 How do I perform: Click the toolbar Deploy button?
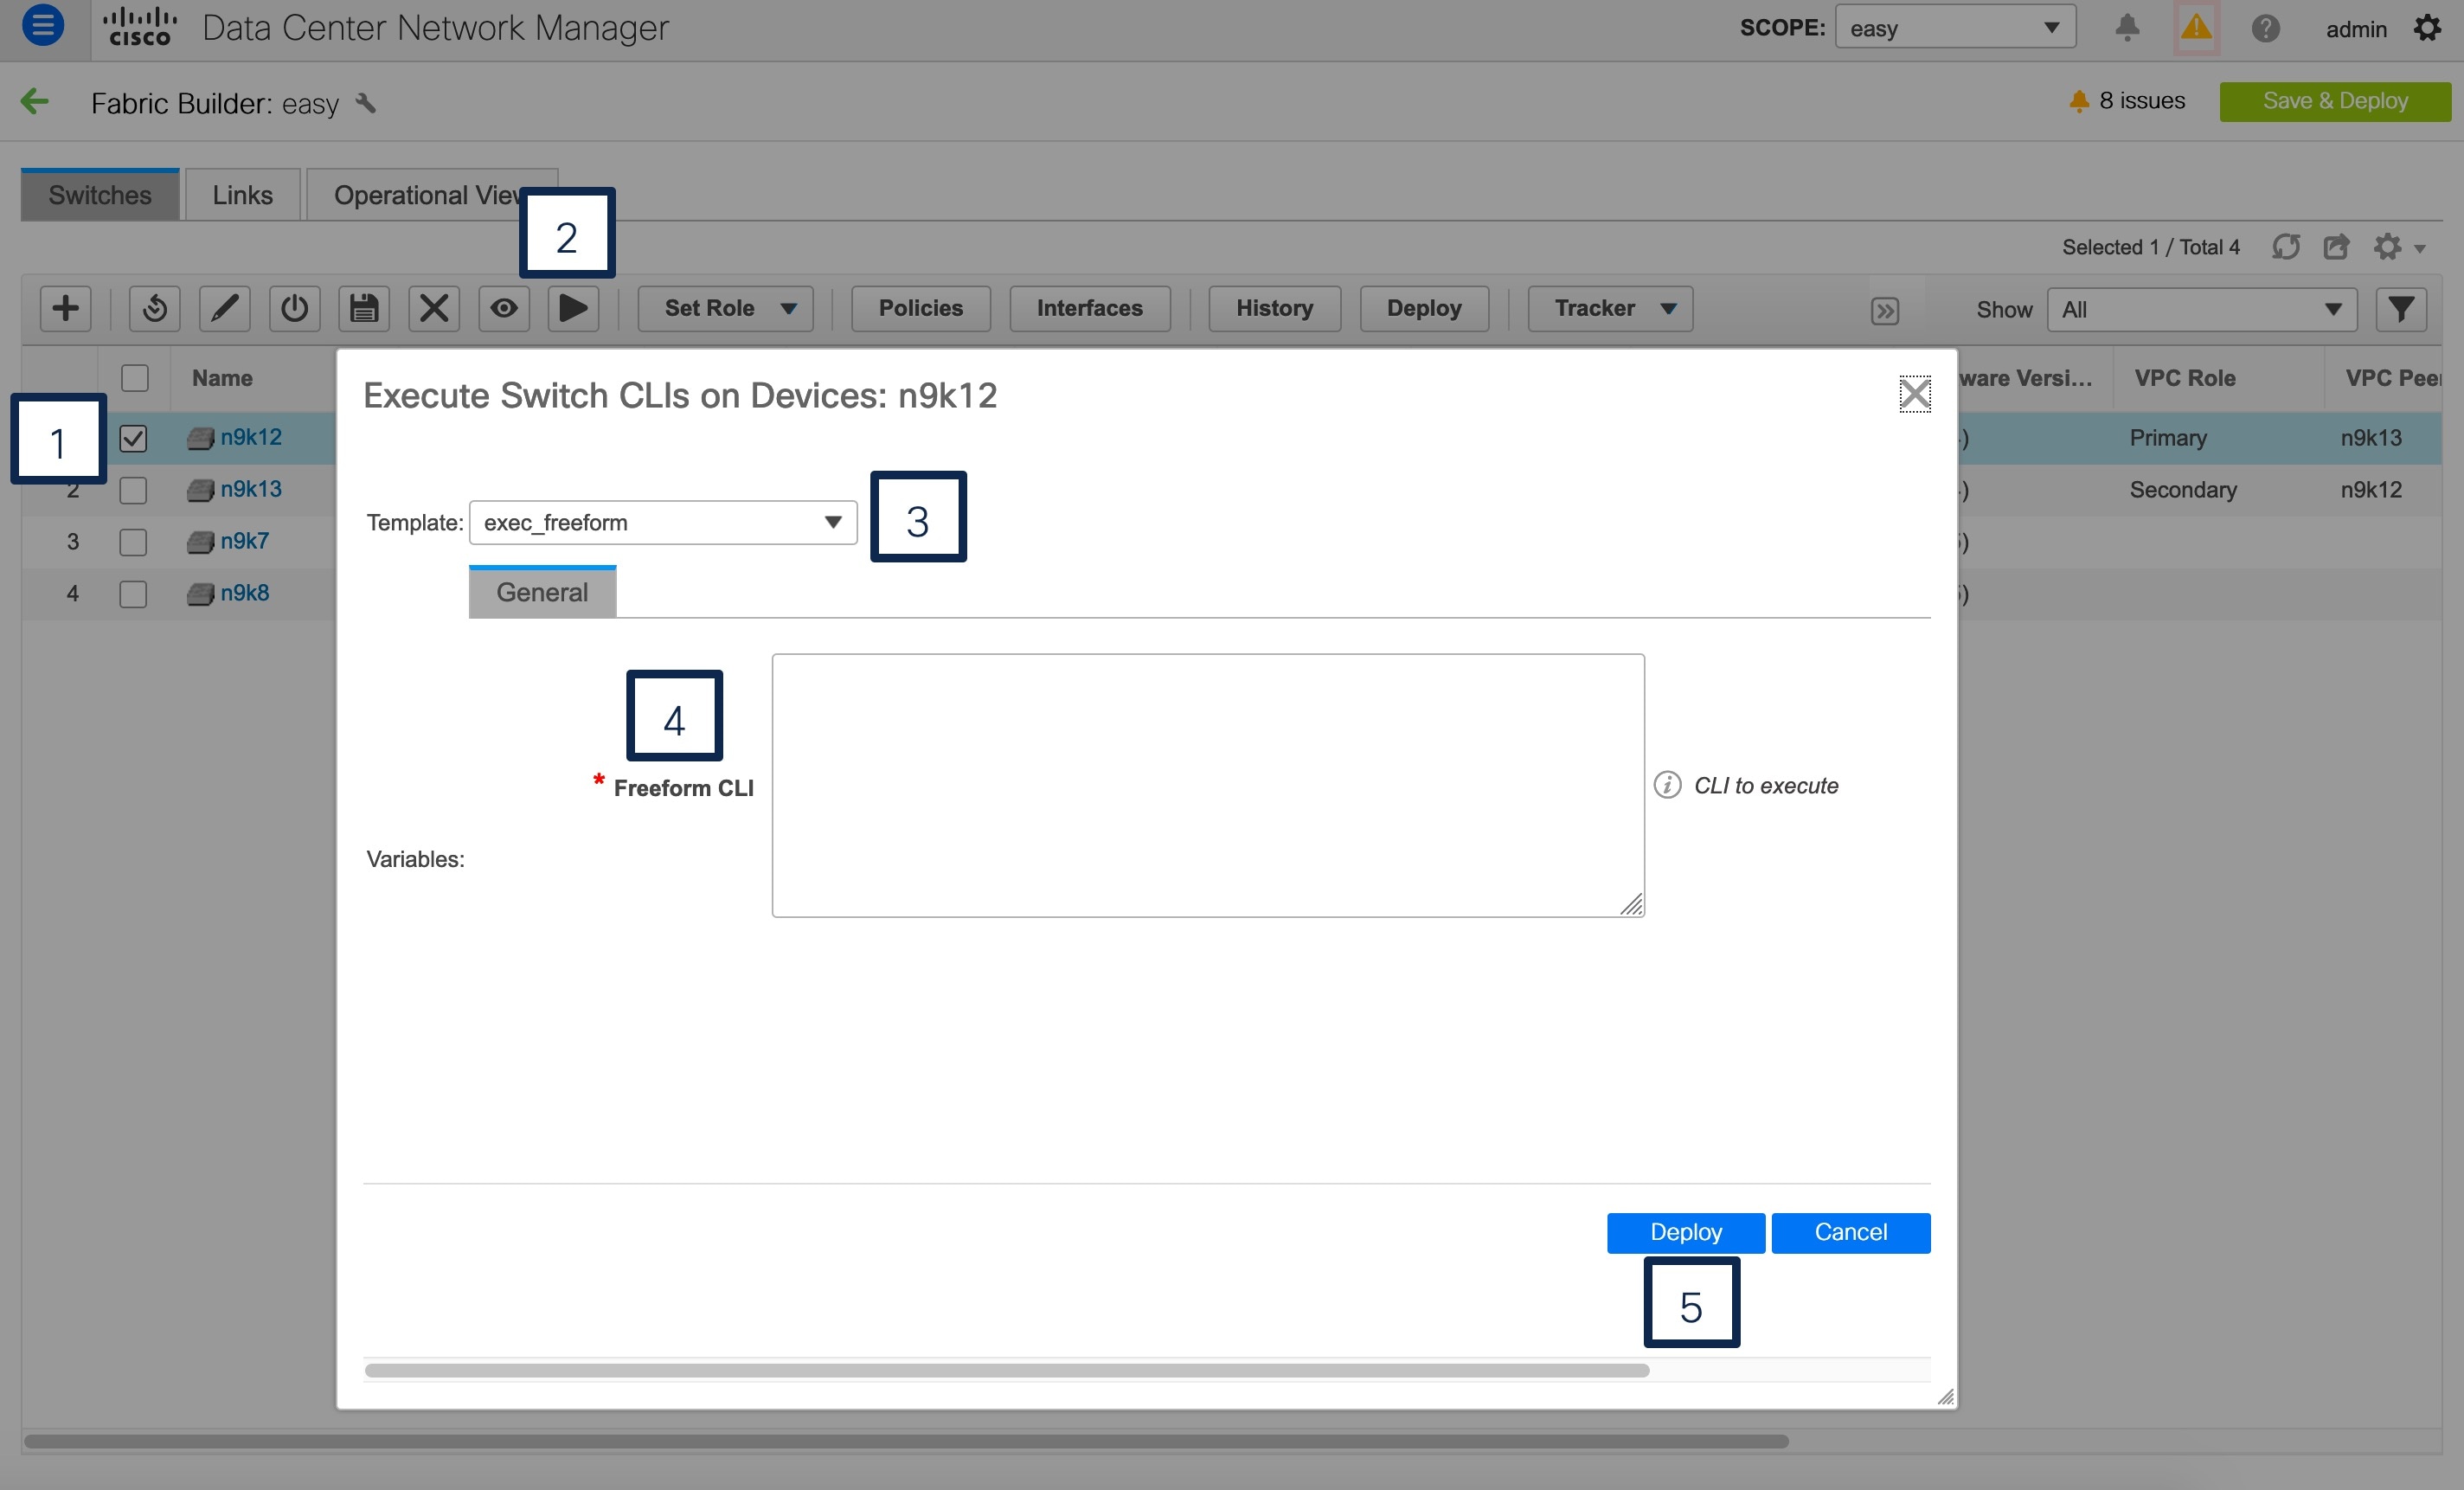click(1424, 308)
